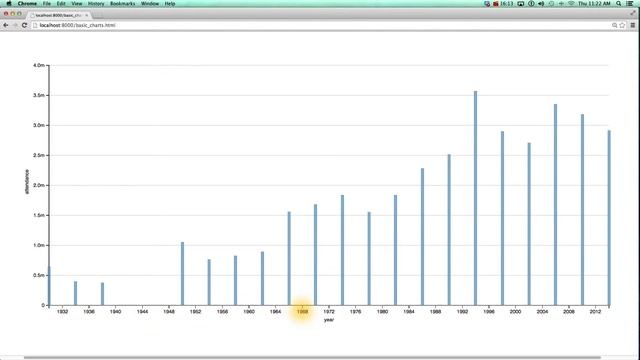Open a new tab beside localhost tab
This screenshot has width=640, height=360.
(97, 15)
